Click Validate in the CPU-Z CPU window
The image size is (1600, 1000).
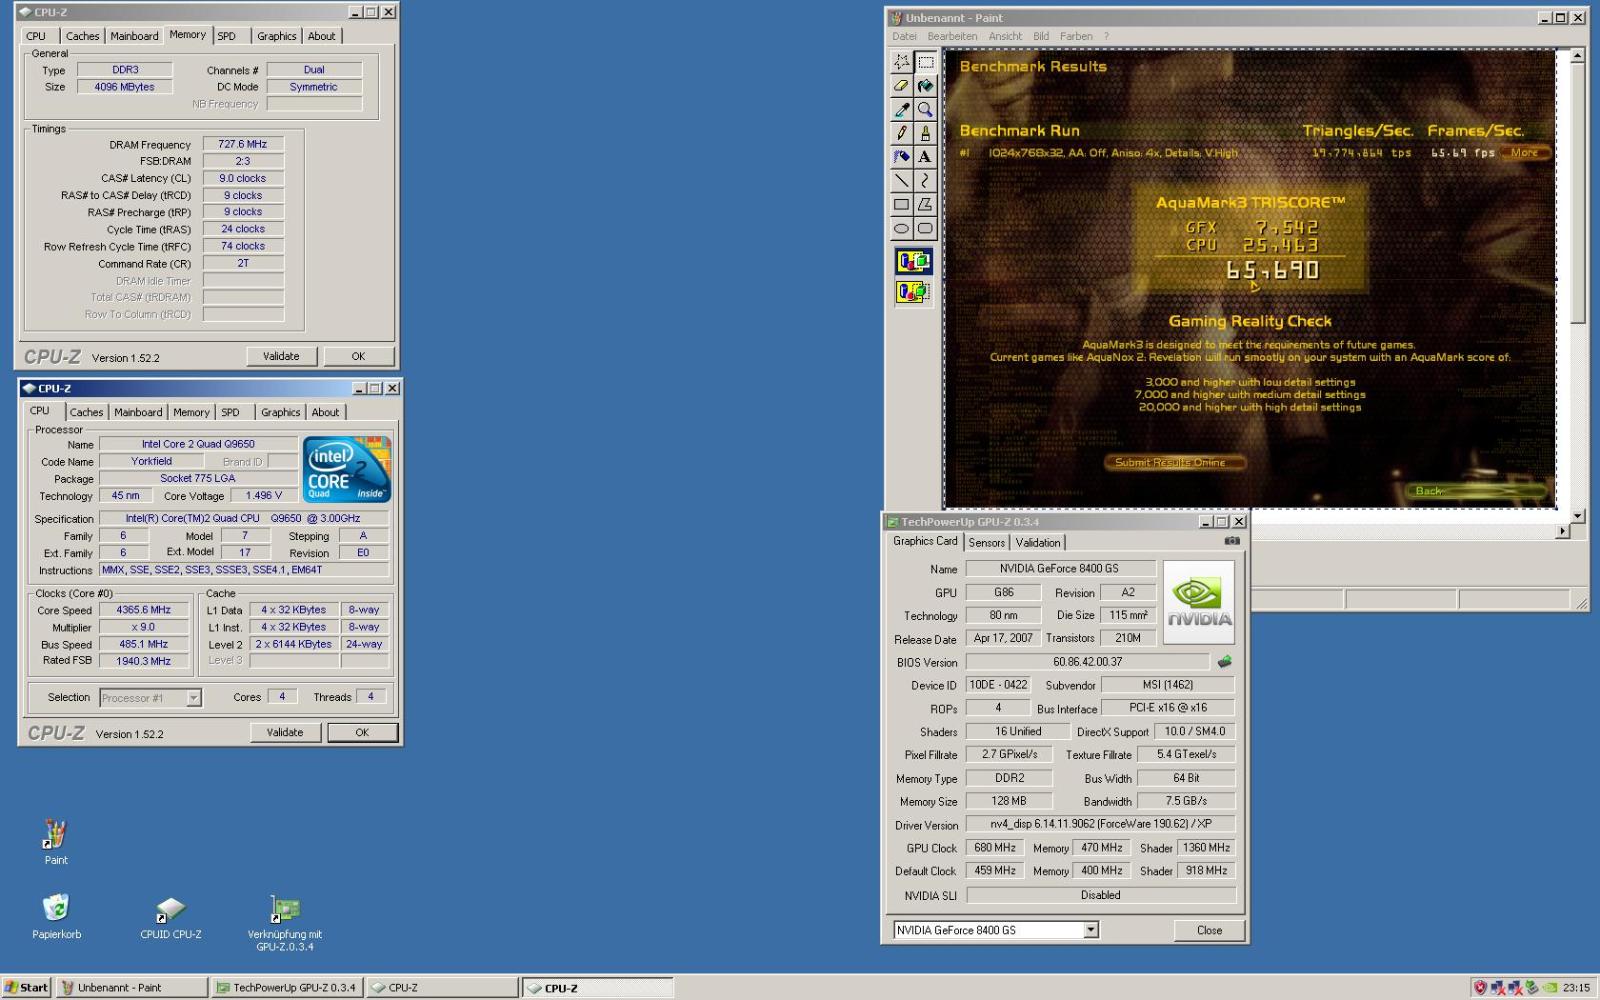[x=285, y=732]
